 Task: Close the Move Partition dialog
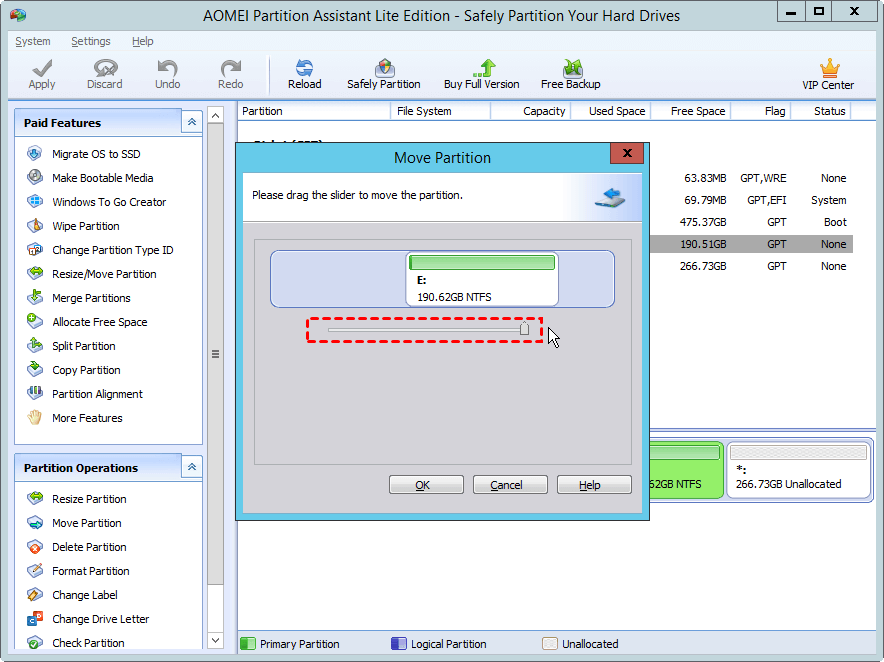[x=627, y=153]
